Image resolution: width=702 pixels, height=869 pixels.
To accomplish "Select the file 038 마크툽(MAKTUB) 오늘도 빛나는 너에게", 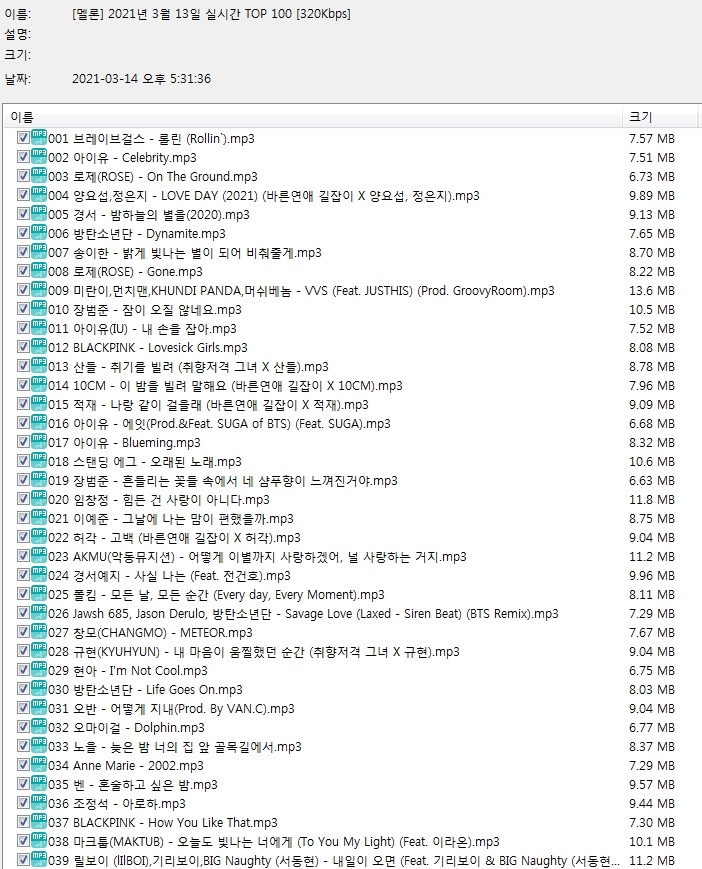I will click(x=274, y=841).
